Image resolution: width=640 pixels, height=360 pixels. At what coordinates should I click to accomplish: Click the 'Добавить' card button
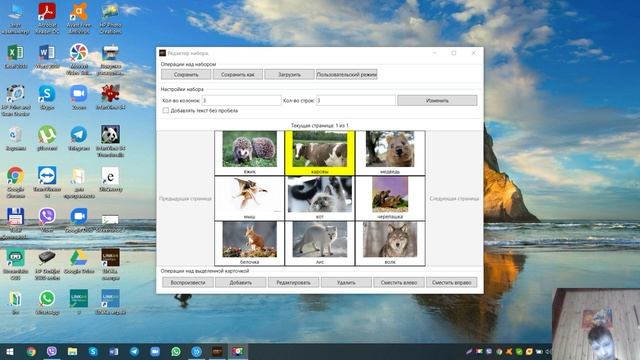(x=240, y=282)
